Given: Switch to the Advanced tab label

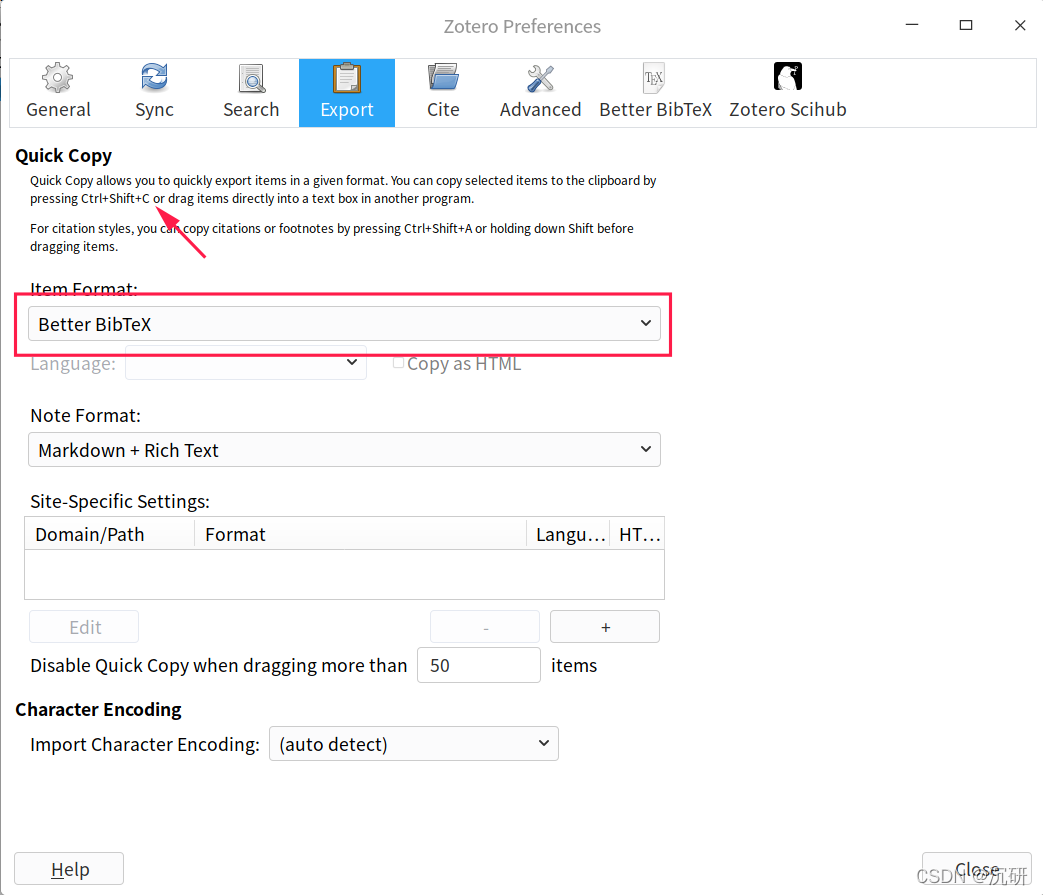Looking at the screenshot, I should (x=540, y=110).
